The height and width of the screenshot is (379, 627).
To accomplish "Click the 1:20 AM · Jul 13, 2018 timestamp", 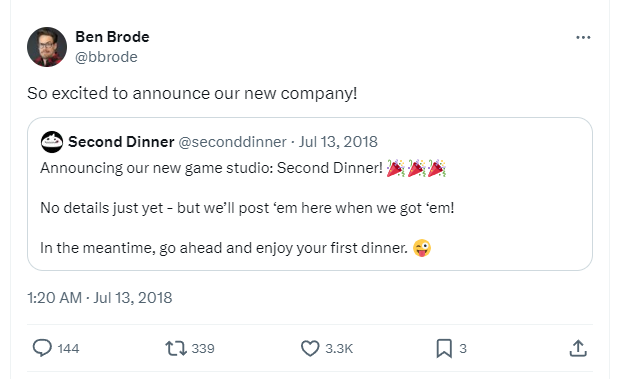I will click(x=100, y=298).
